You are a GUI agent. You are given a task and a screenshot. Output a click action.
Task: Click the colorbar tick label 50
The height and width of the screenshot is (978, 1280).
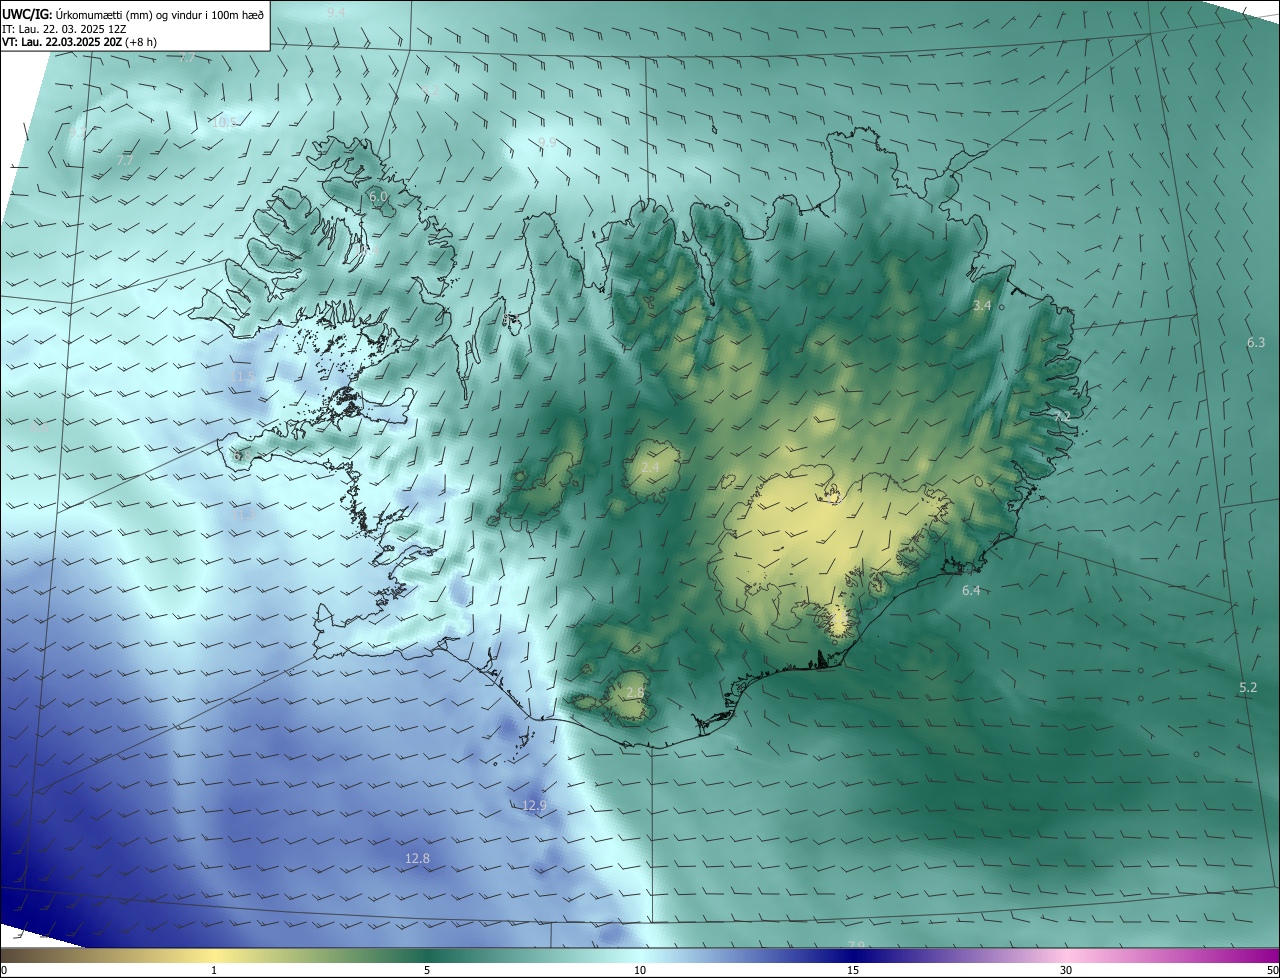tap(1272, 970)
